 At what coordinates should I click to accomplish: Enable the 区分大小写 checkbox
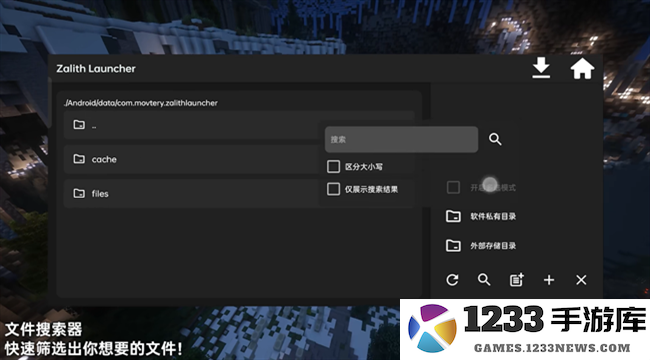[x=333, y=167]
